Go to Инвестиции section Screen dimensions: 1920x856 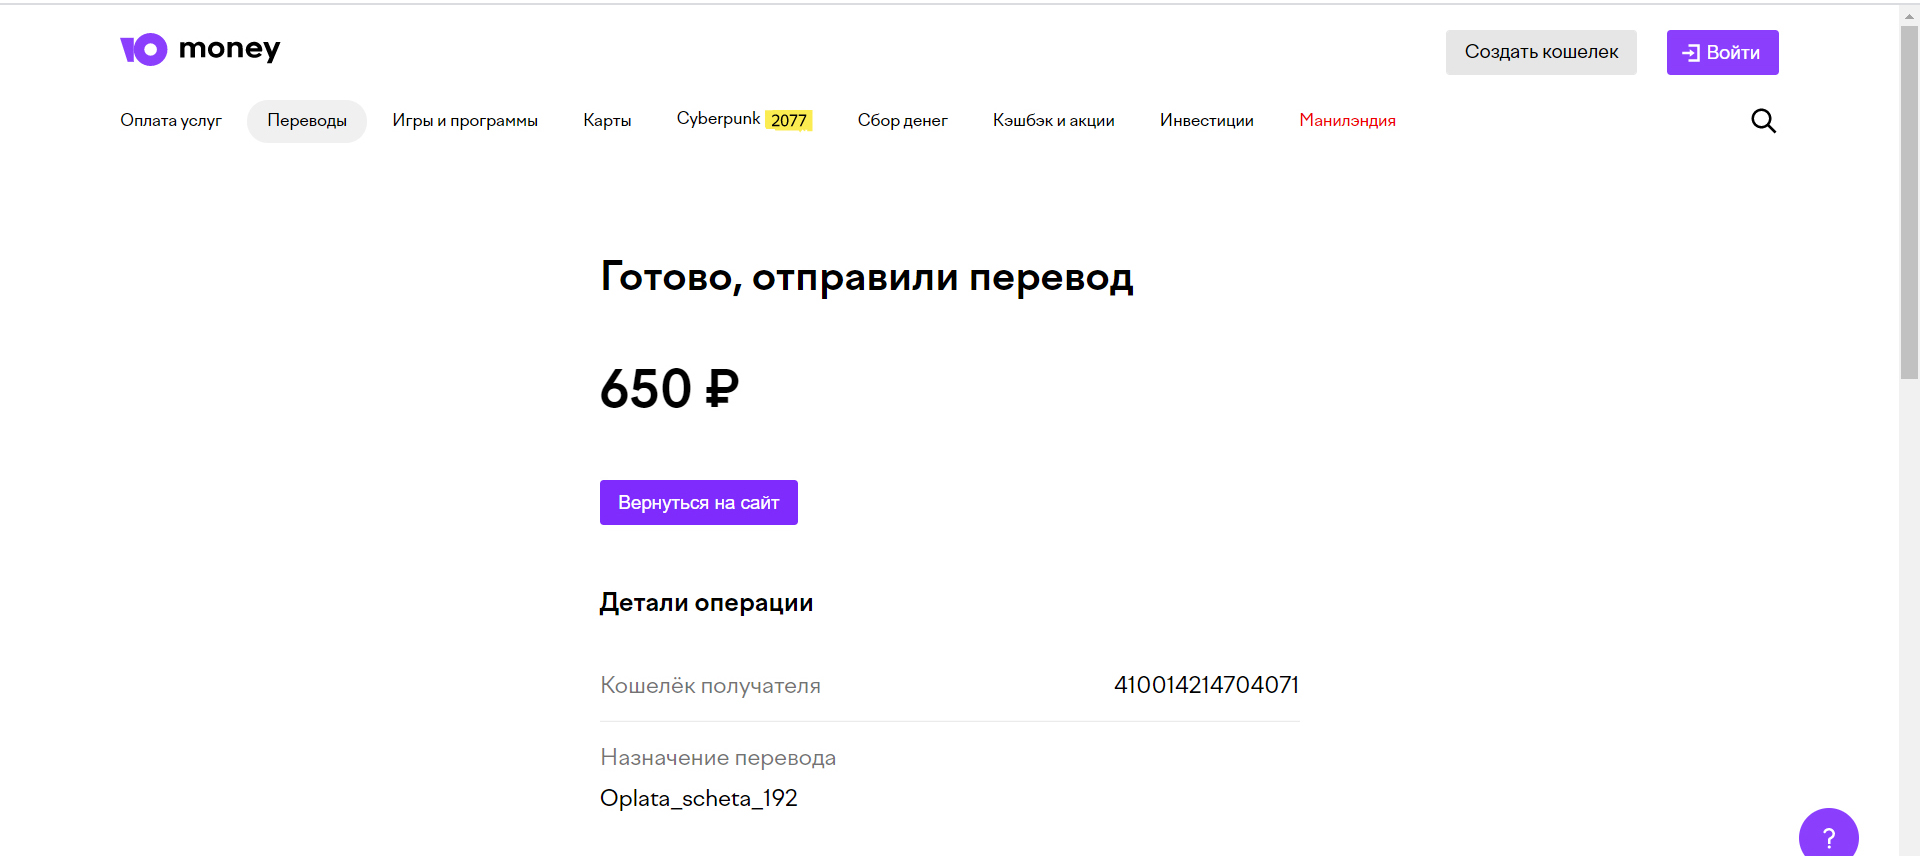coord(1206,121)
